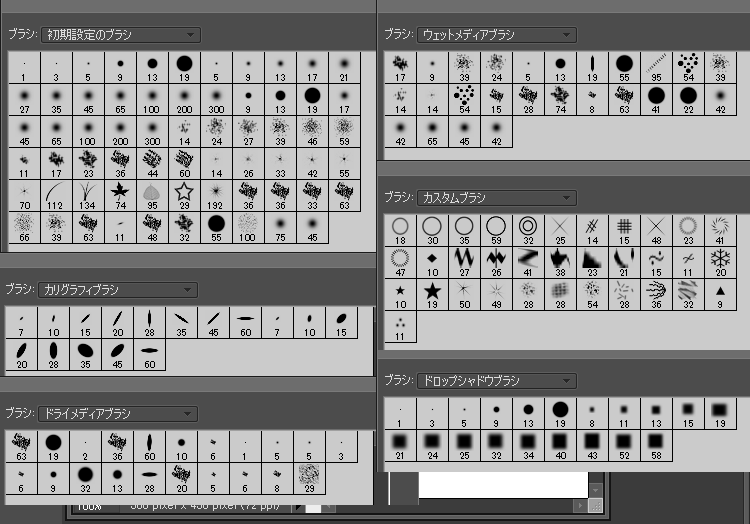Select the triangle brush 9 in custom brushes
The width and height of the screenshot is (750, 524).
720,295
